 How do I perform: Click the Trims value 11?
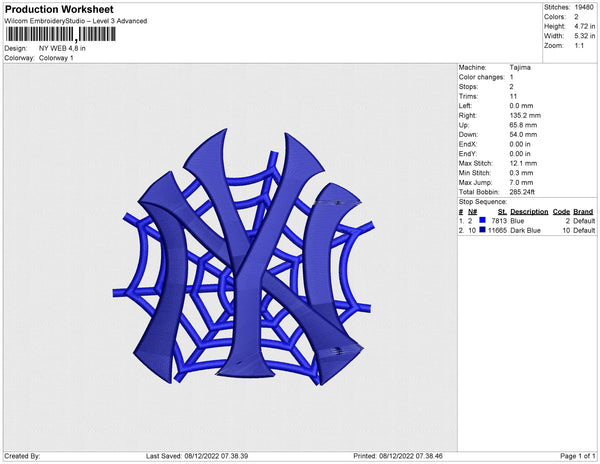click(513, 96)
